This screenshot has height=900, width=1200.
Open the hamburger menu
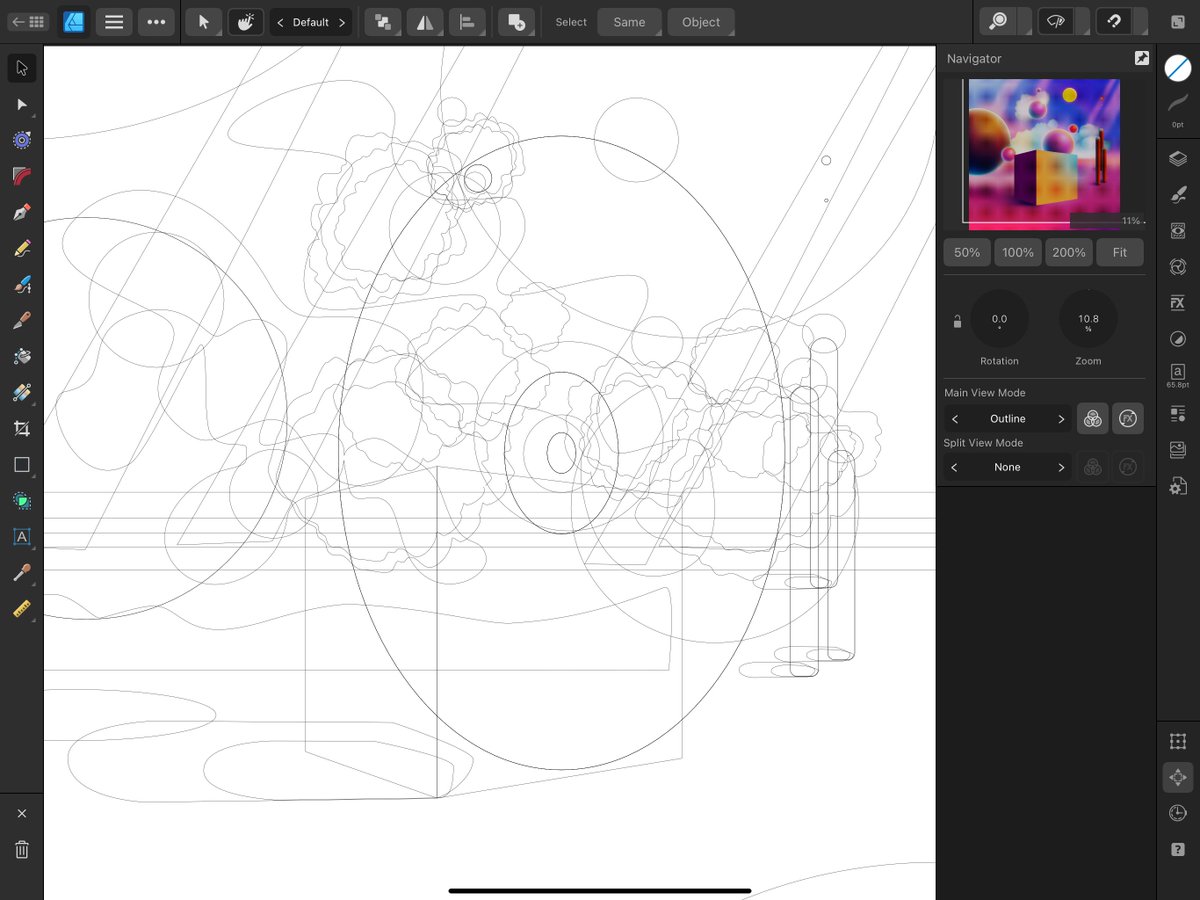[x=113, y=21]
